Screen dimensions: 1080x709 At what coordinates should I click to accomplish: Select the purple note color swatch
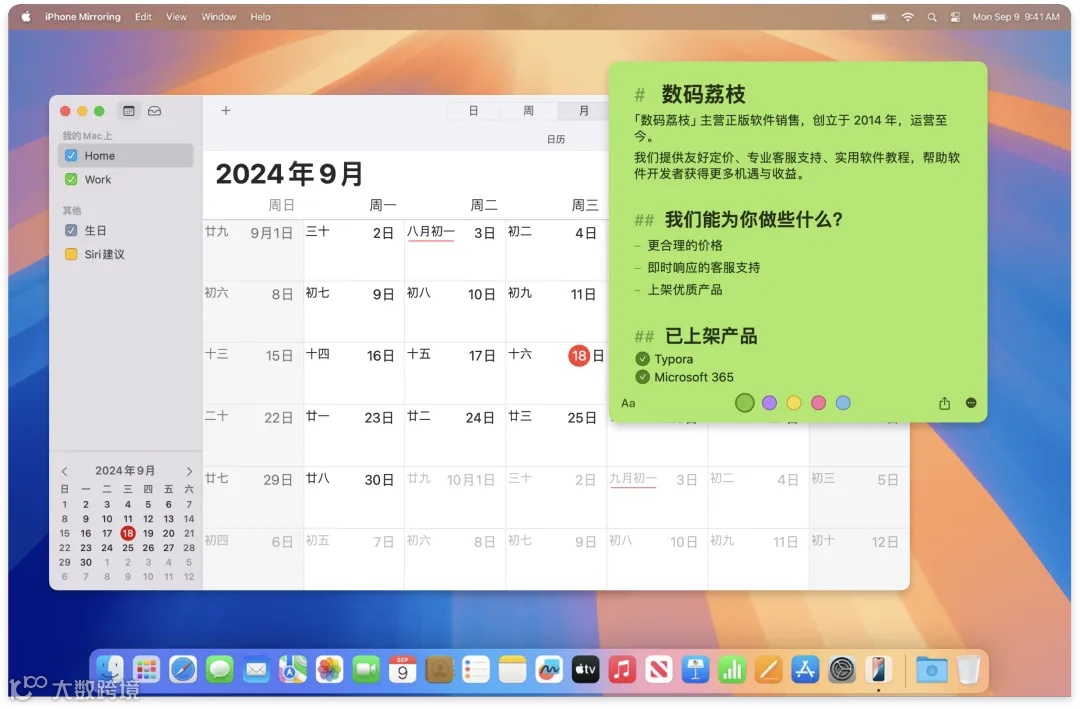tap(769, 403)
